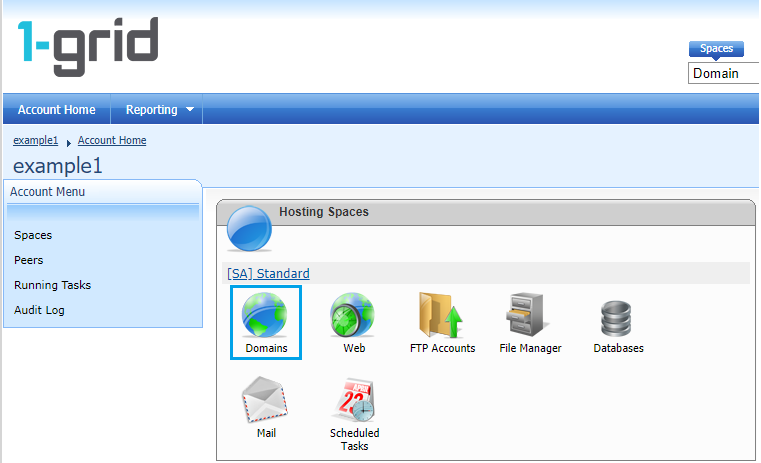761x463 pixels.
Task: Open the [SA] Standard hosting space link
Action: pyautogui.click(x=268, y=274)
